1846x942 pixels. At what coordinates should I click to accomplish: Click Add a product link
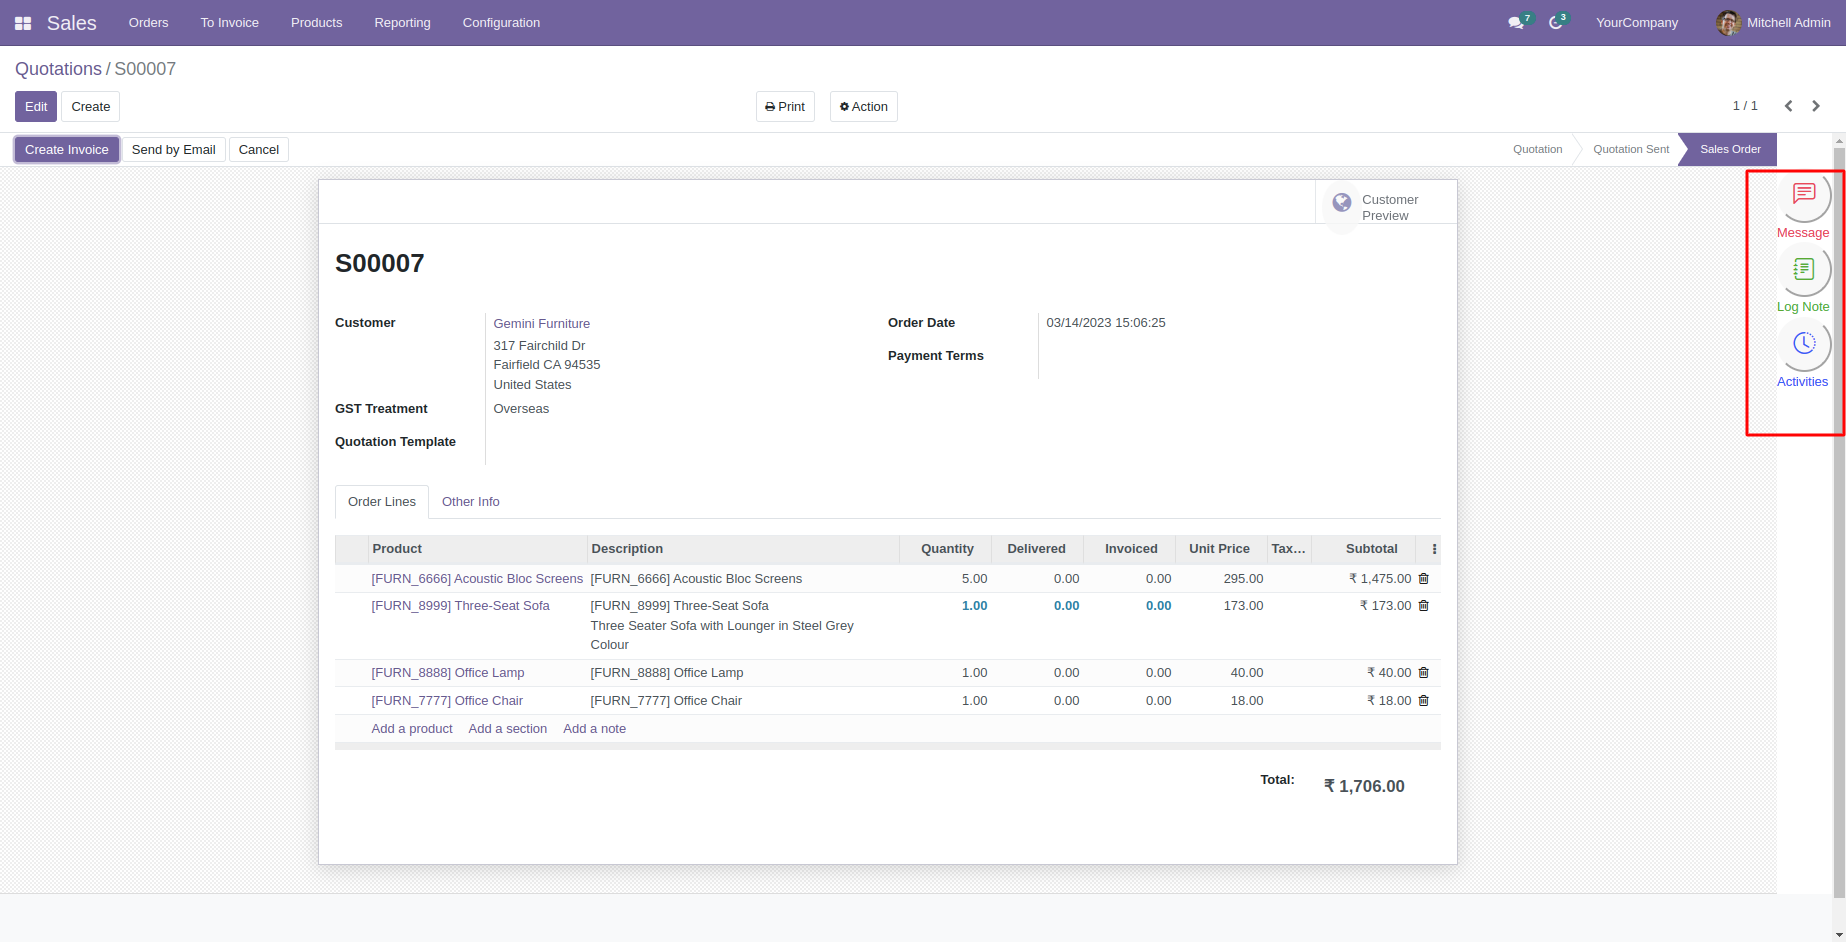point(412,729)
